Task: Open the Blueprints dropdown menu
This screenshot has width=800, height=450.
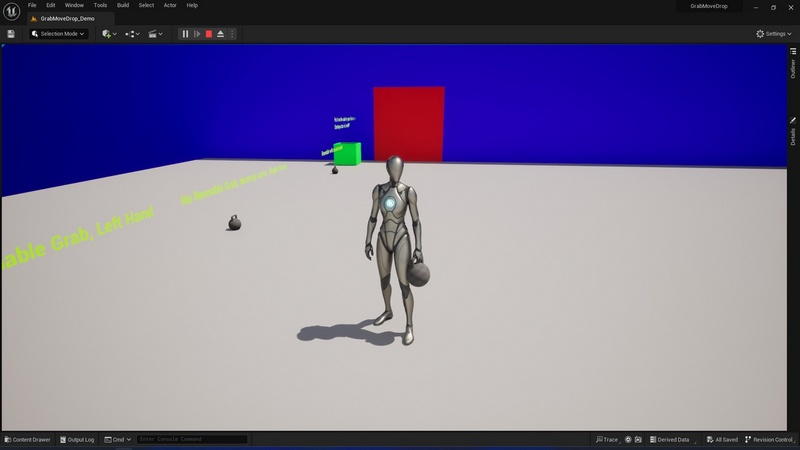Action: [132, 34]
